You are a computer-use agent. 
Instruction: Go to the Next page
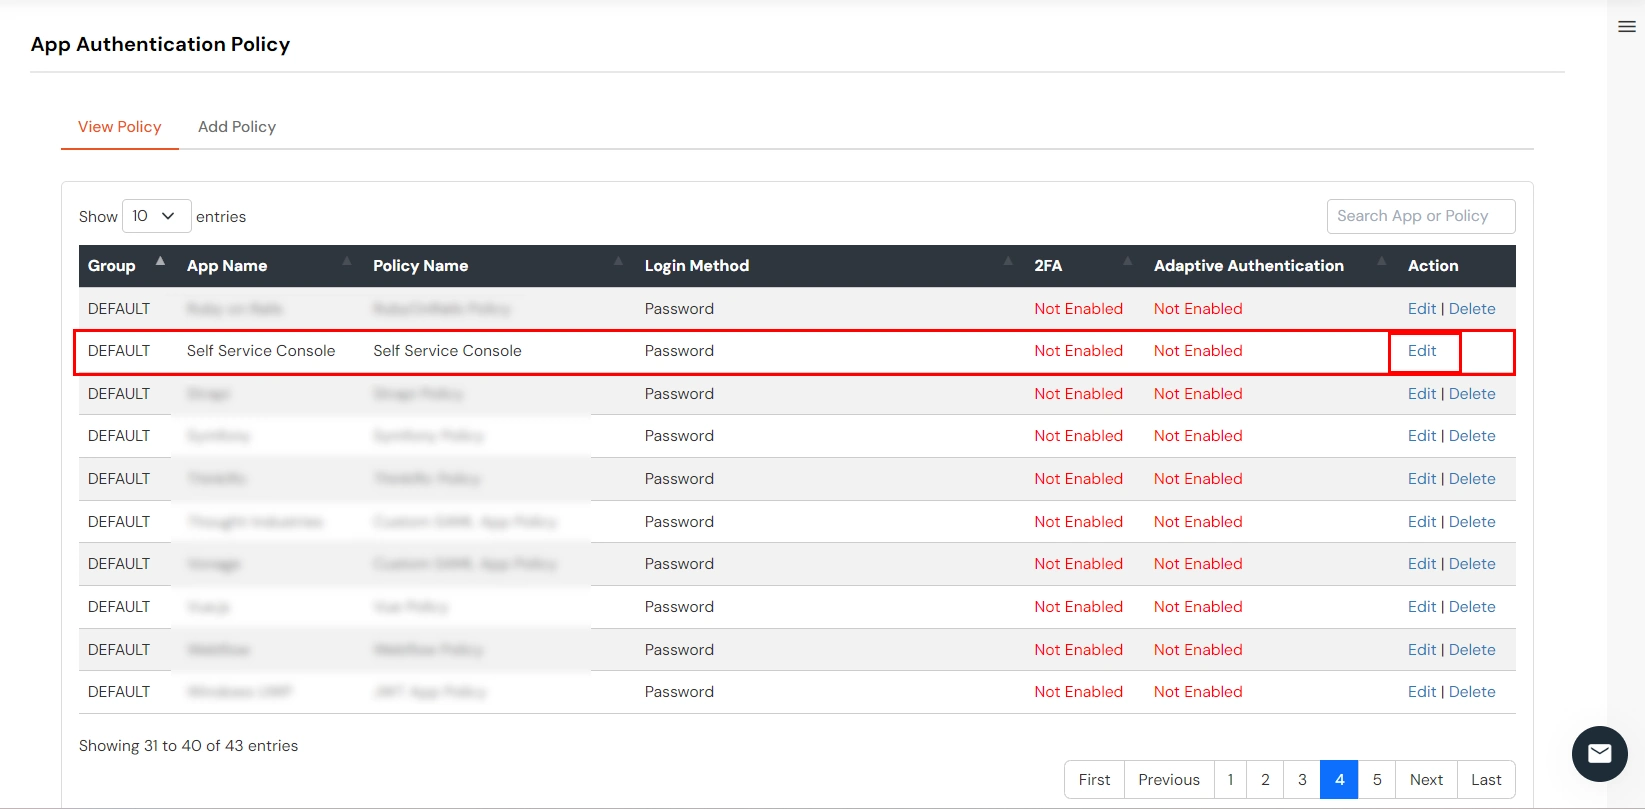1426,780
